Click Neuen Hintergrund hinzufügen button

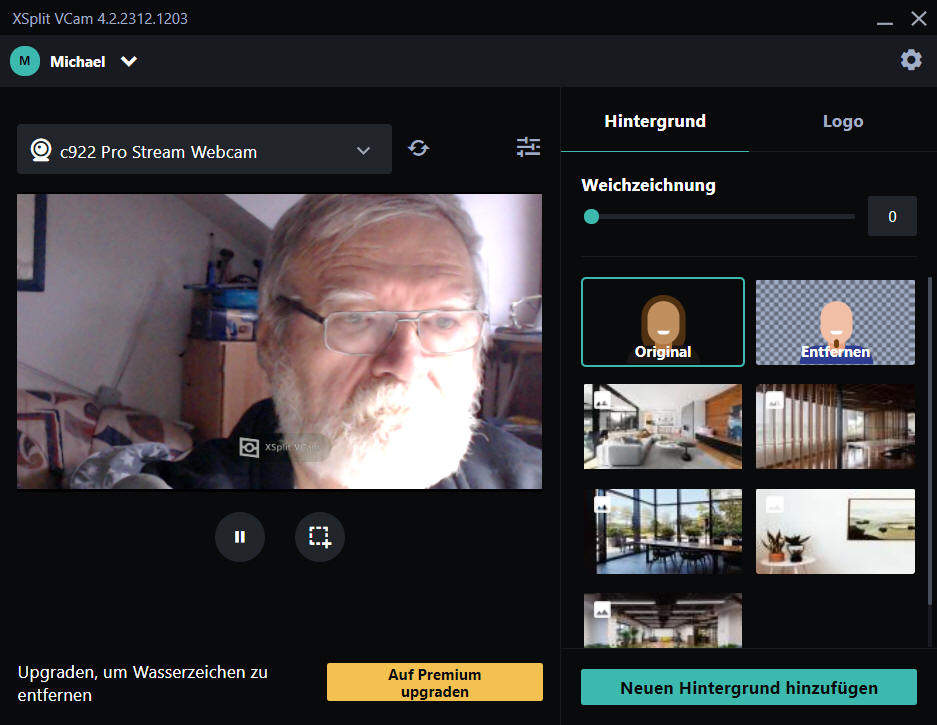coord(748,688)
